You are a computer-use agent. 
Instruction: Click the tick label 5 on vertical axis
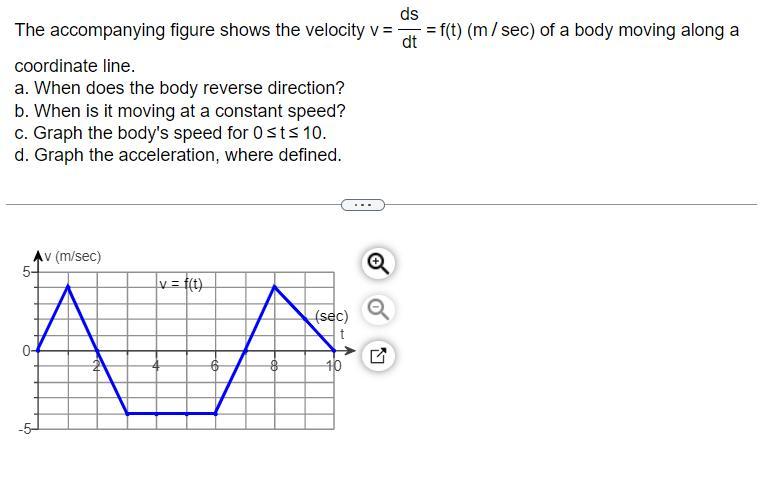point(28,271)
